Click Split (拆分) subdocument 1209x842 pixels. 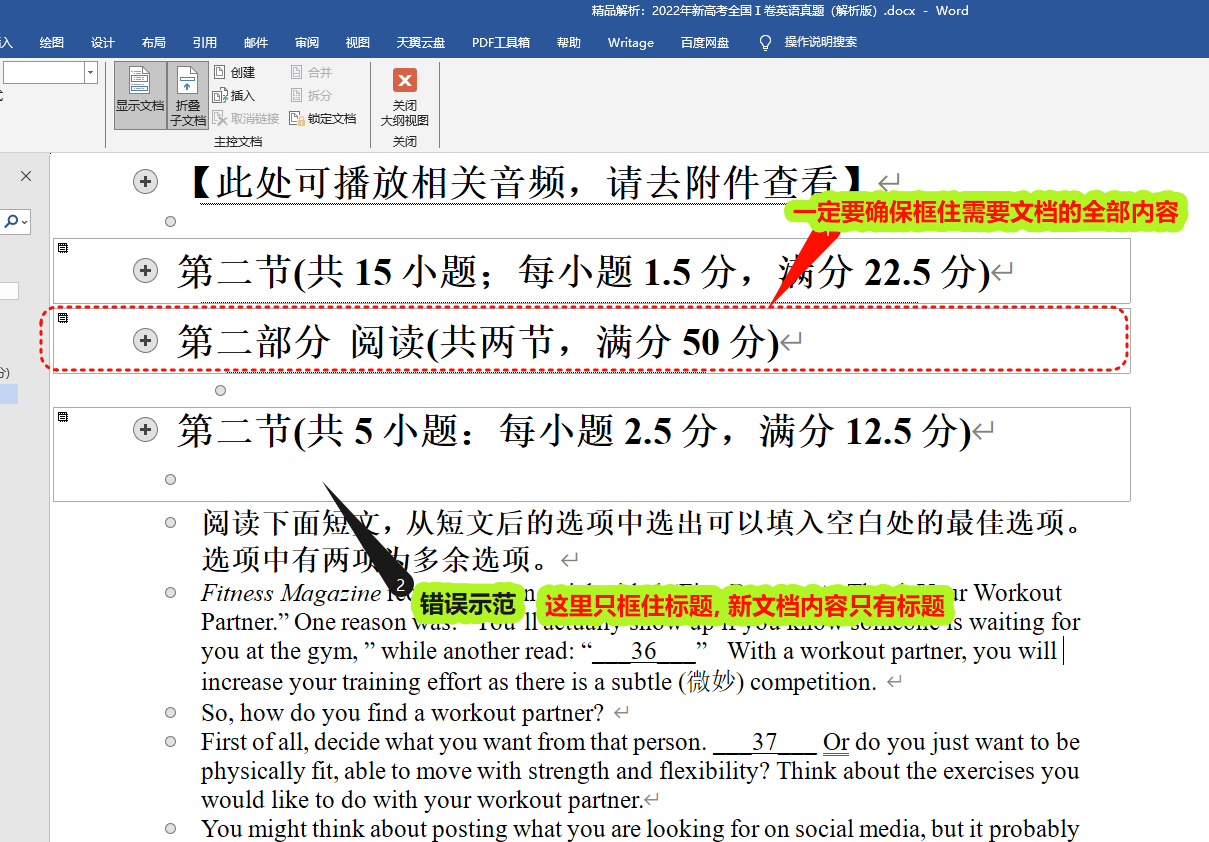point(311,95)
